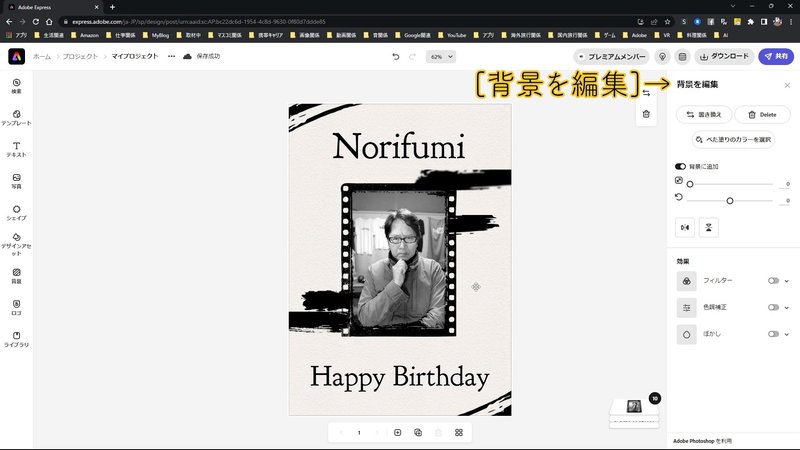Viewport: 800px width, 450px height.
Task: Go to プロジェクト breadcrumb
Action: point(80,57)
